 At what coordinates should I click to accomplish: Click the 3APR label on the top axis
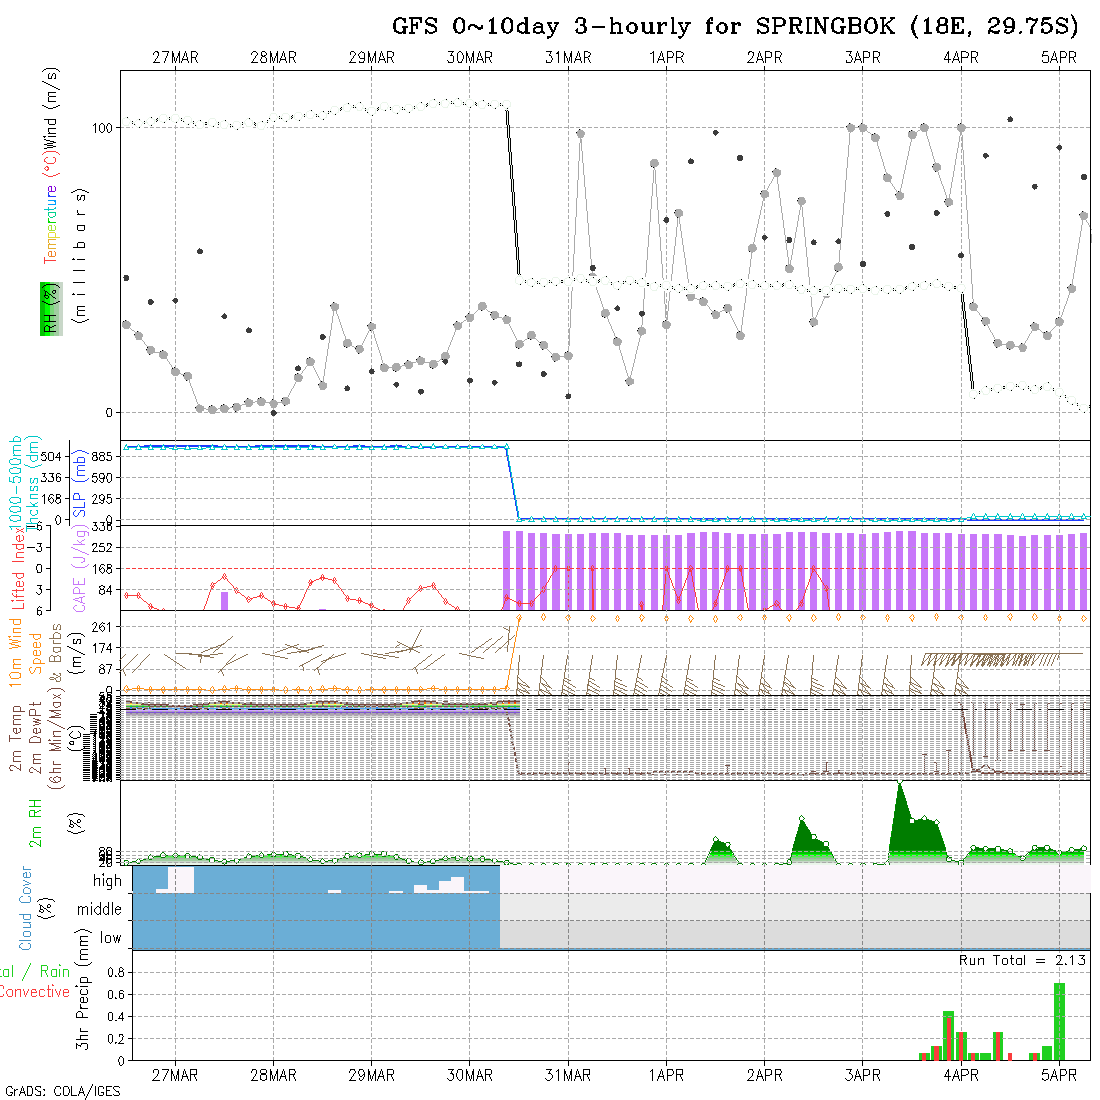863,58
